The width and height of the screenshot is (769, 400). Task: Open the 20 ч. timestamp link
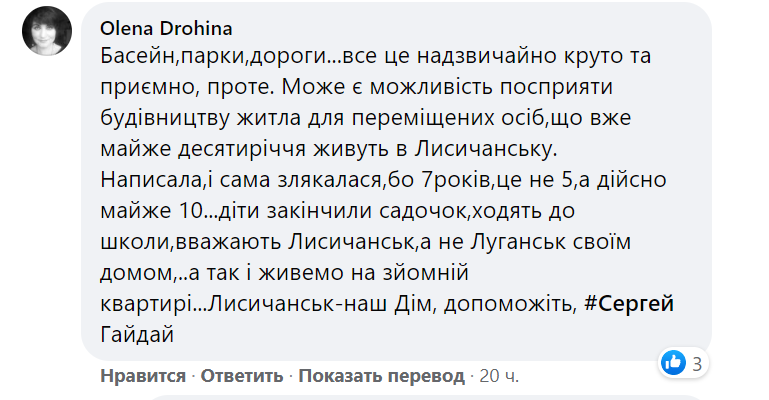click(x=499, y=376)
